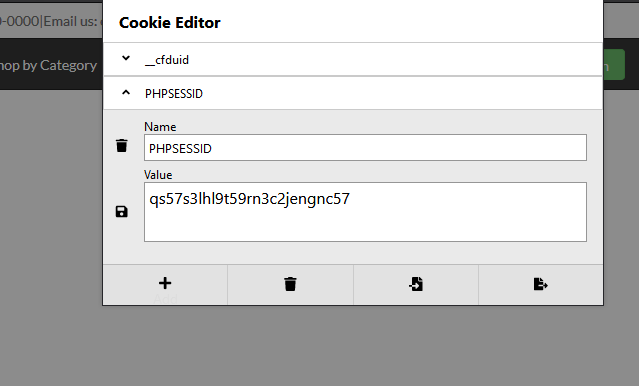Select the PHPSESSID cookie header row
This screenshot has width=639, height=386.
click(353, 93)
